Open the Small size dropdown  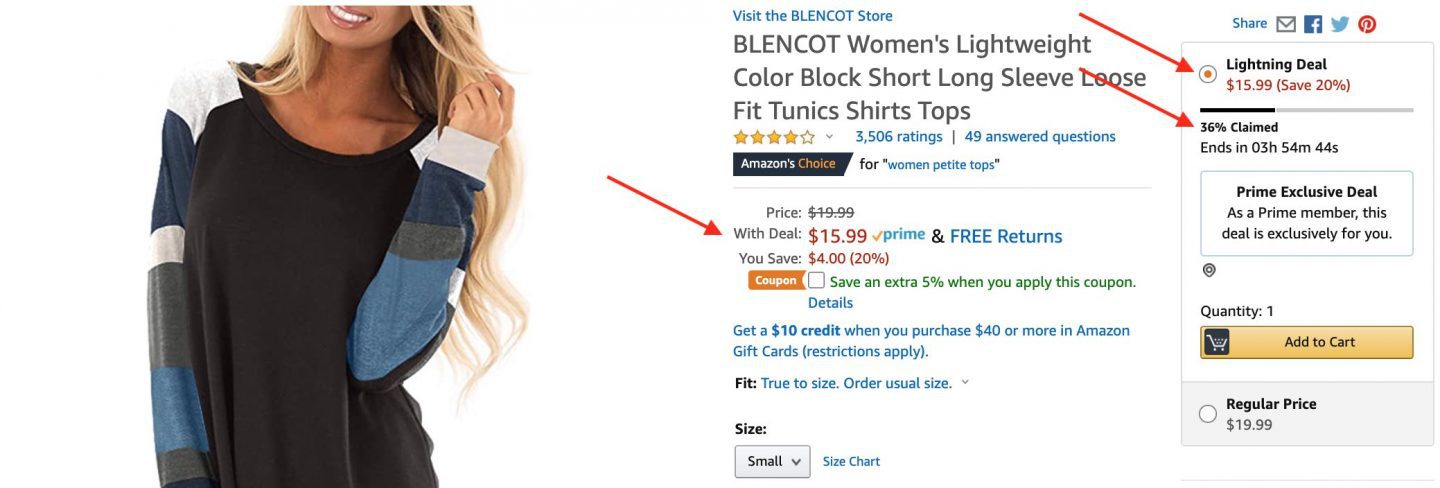click(x=772, y=461)
